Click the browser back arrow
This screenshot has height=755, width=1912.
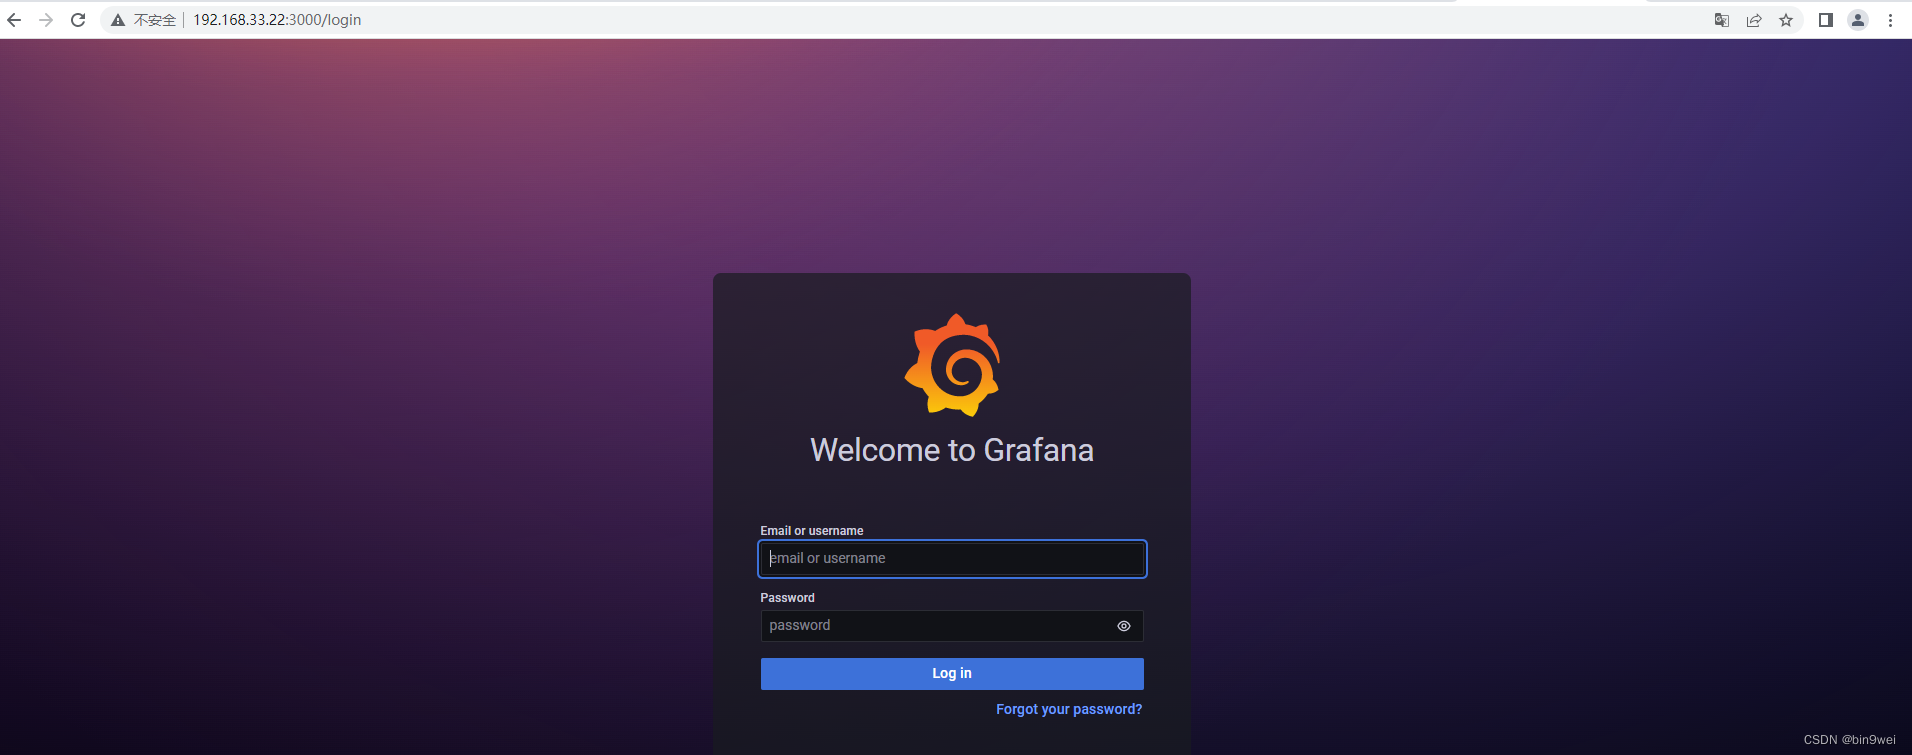[14, 20]
